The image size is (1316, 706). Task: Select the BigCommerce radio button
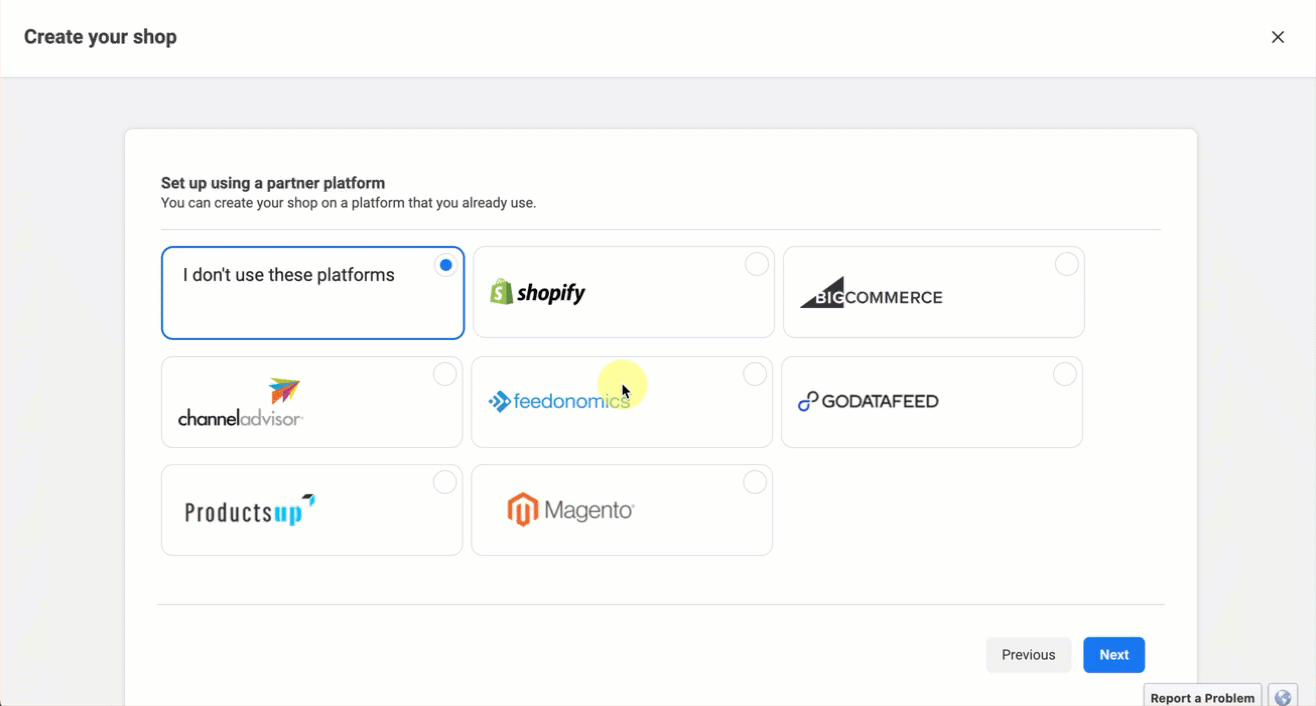1067,264
